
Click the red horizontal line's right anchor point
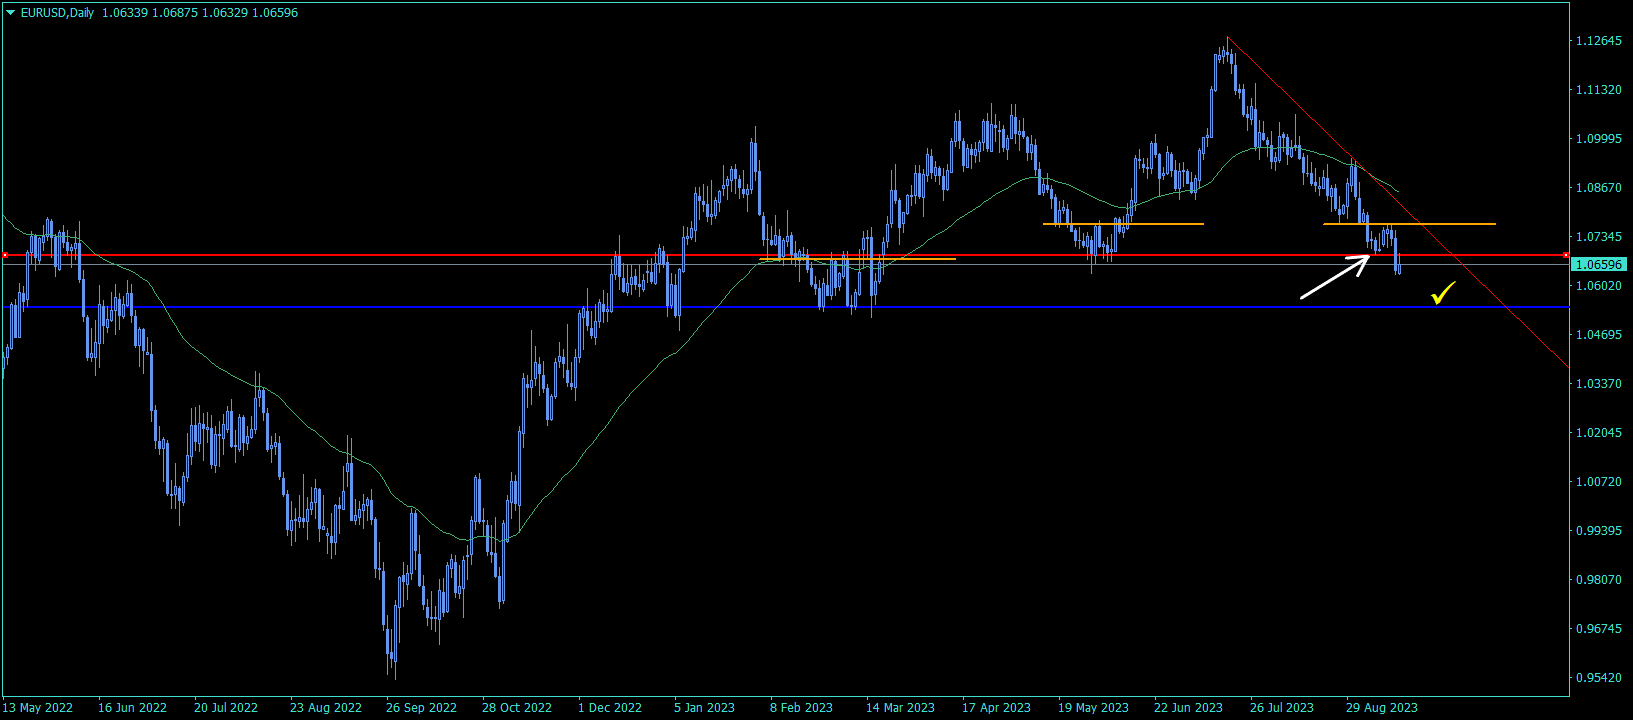1565,255
